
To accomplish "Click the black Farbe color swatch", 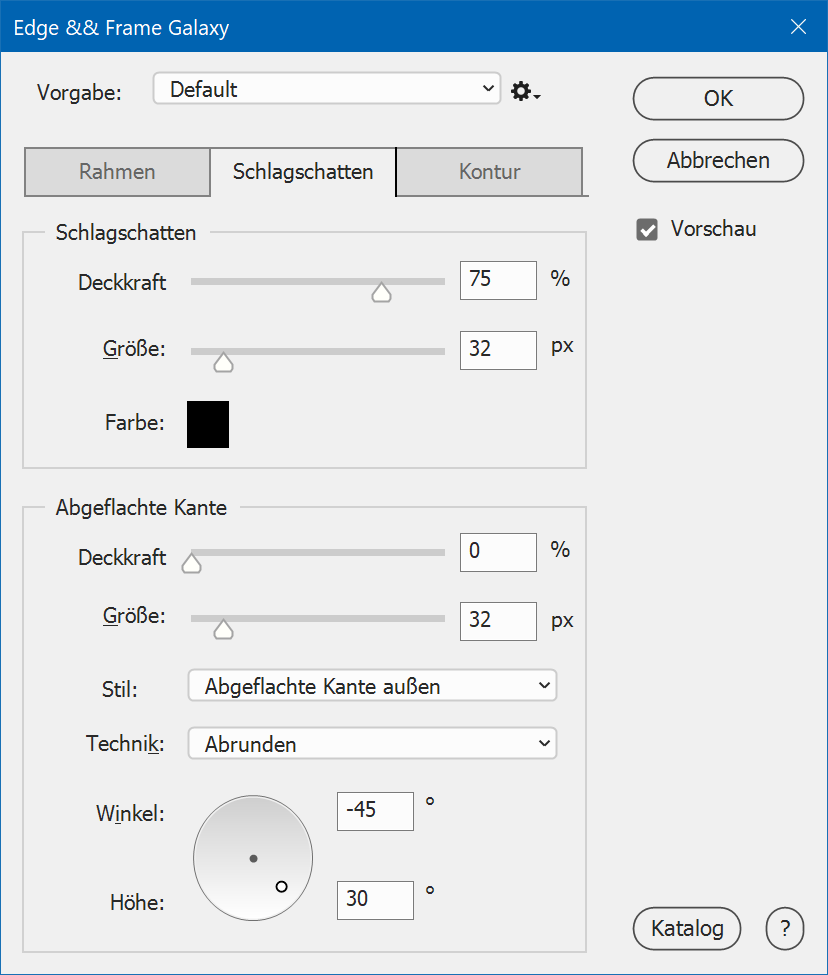I will 208,424.
